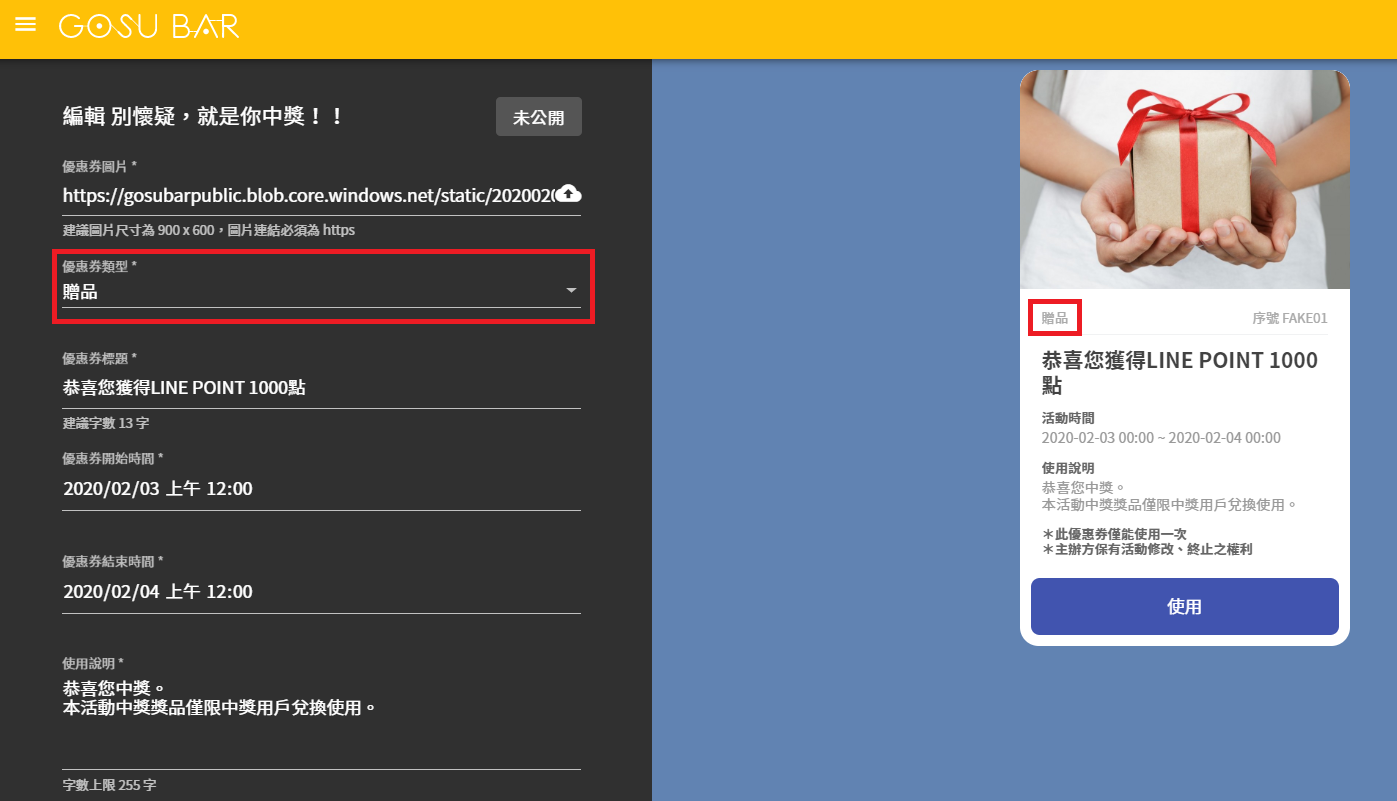Click the hint text 字數上限 255 字

point(110,785)
